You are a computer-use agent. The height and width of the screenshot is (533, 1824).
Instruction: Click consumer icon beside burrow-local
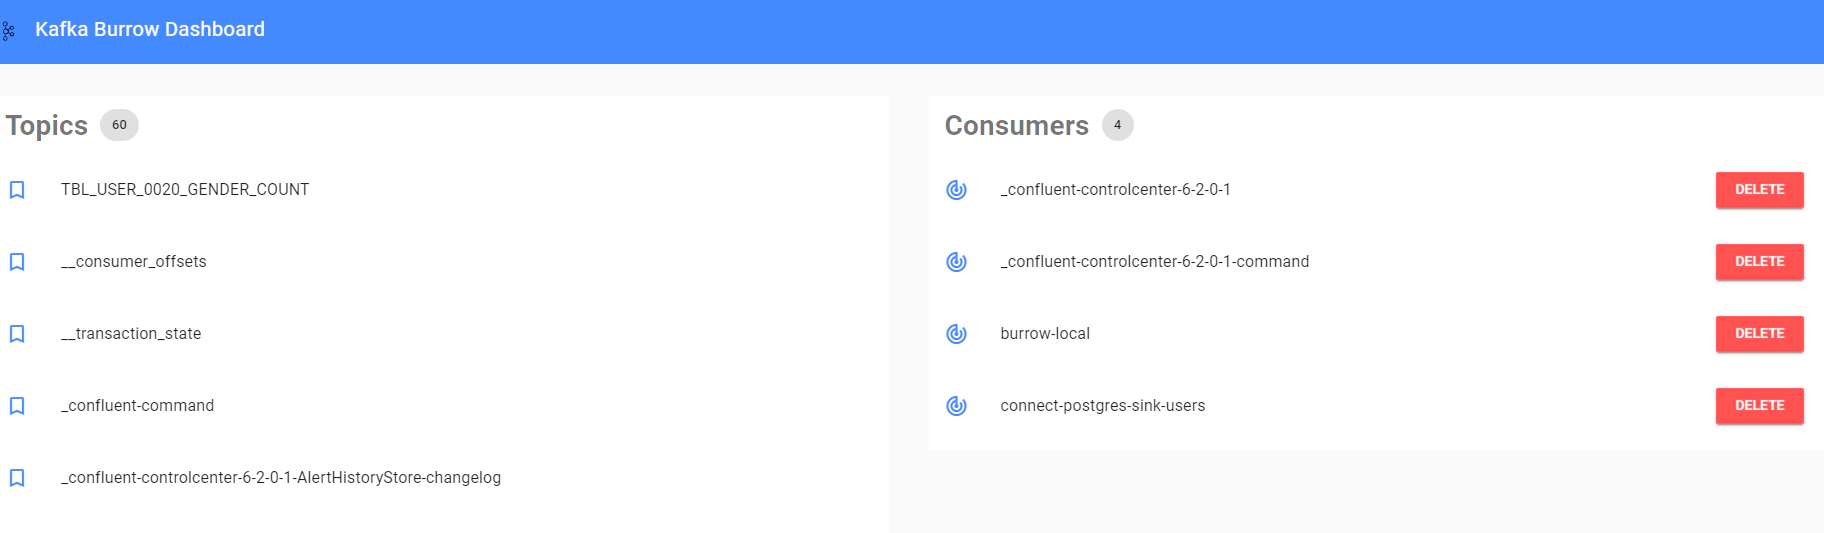[956, 334]
